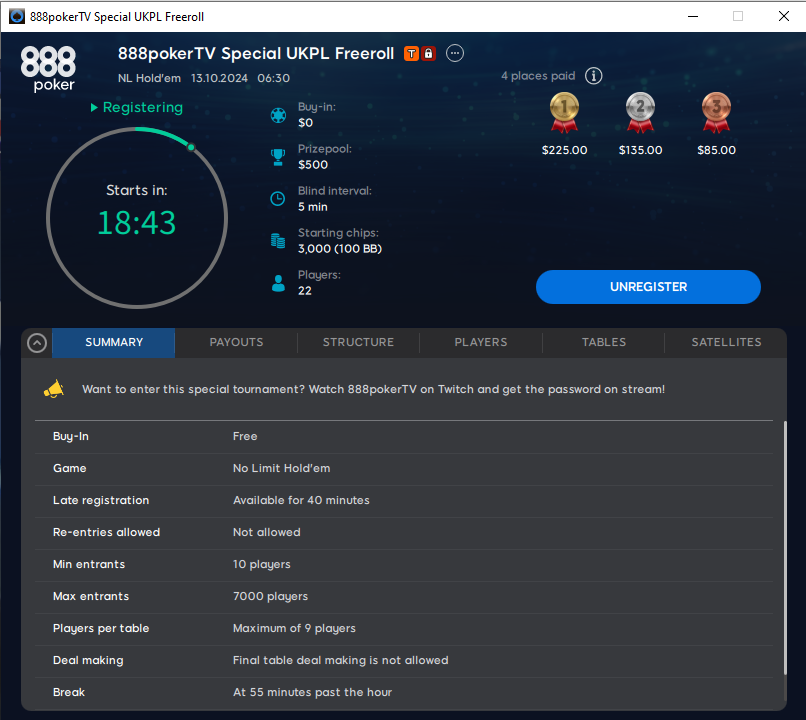
Task: Open the places paid info icon
Action: click(x=594, y=76)
